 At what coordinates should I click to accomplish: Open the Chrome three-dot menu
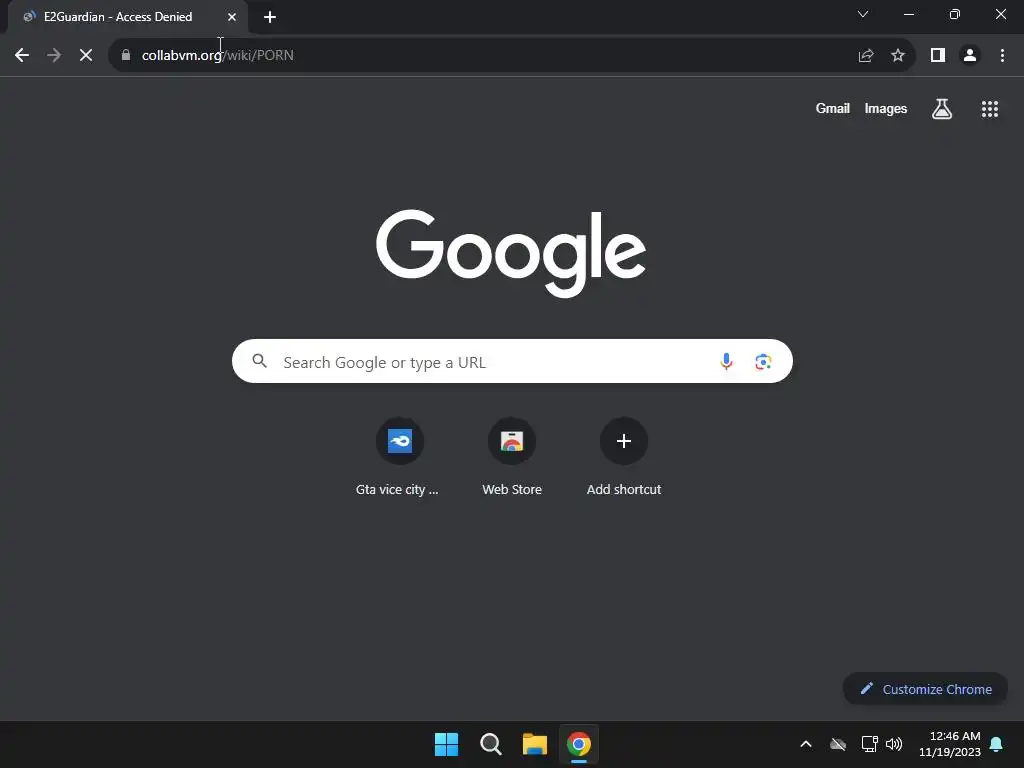(1002, 56)
